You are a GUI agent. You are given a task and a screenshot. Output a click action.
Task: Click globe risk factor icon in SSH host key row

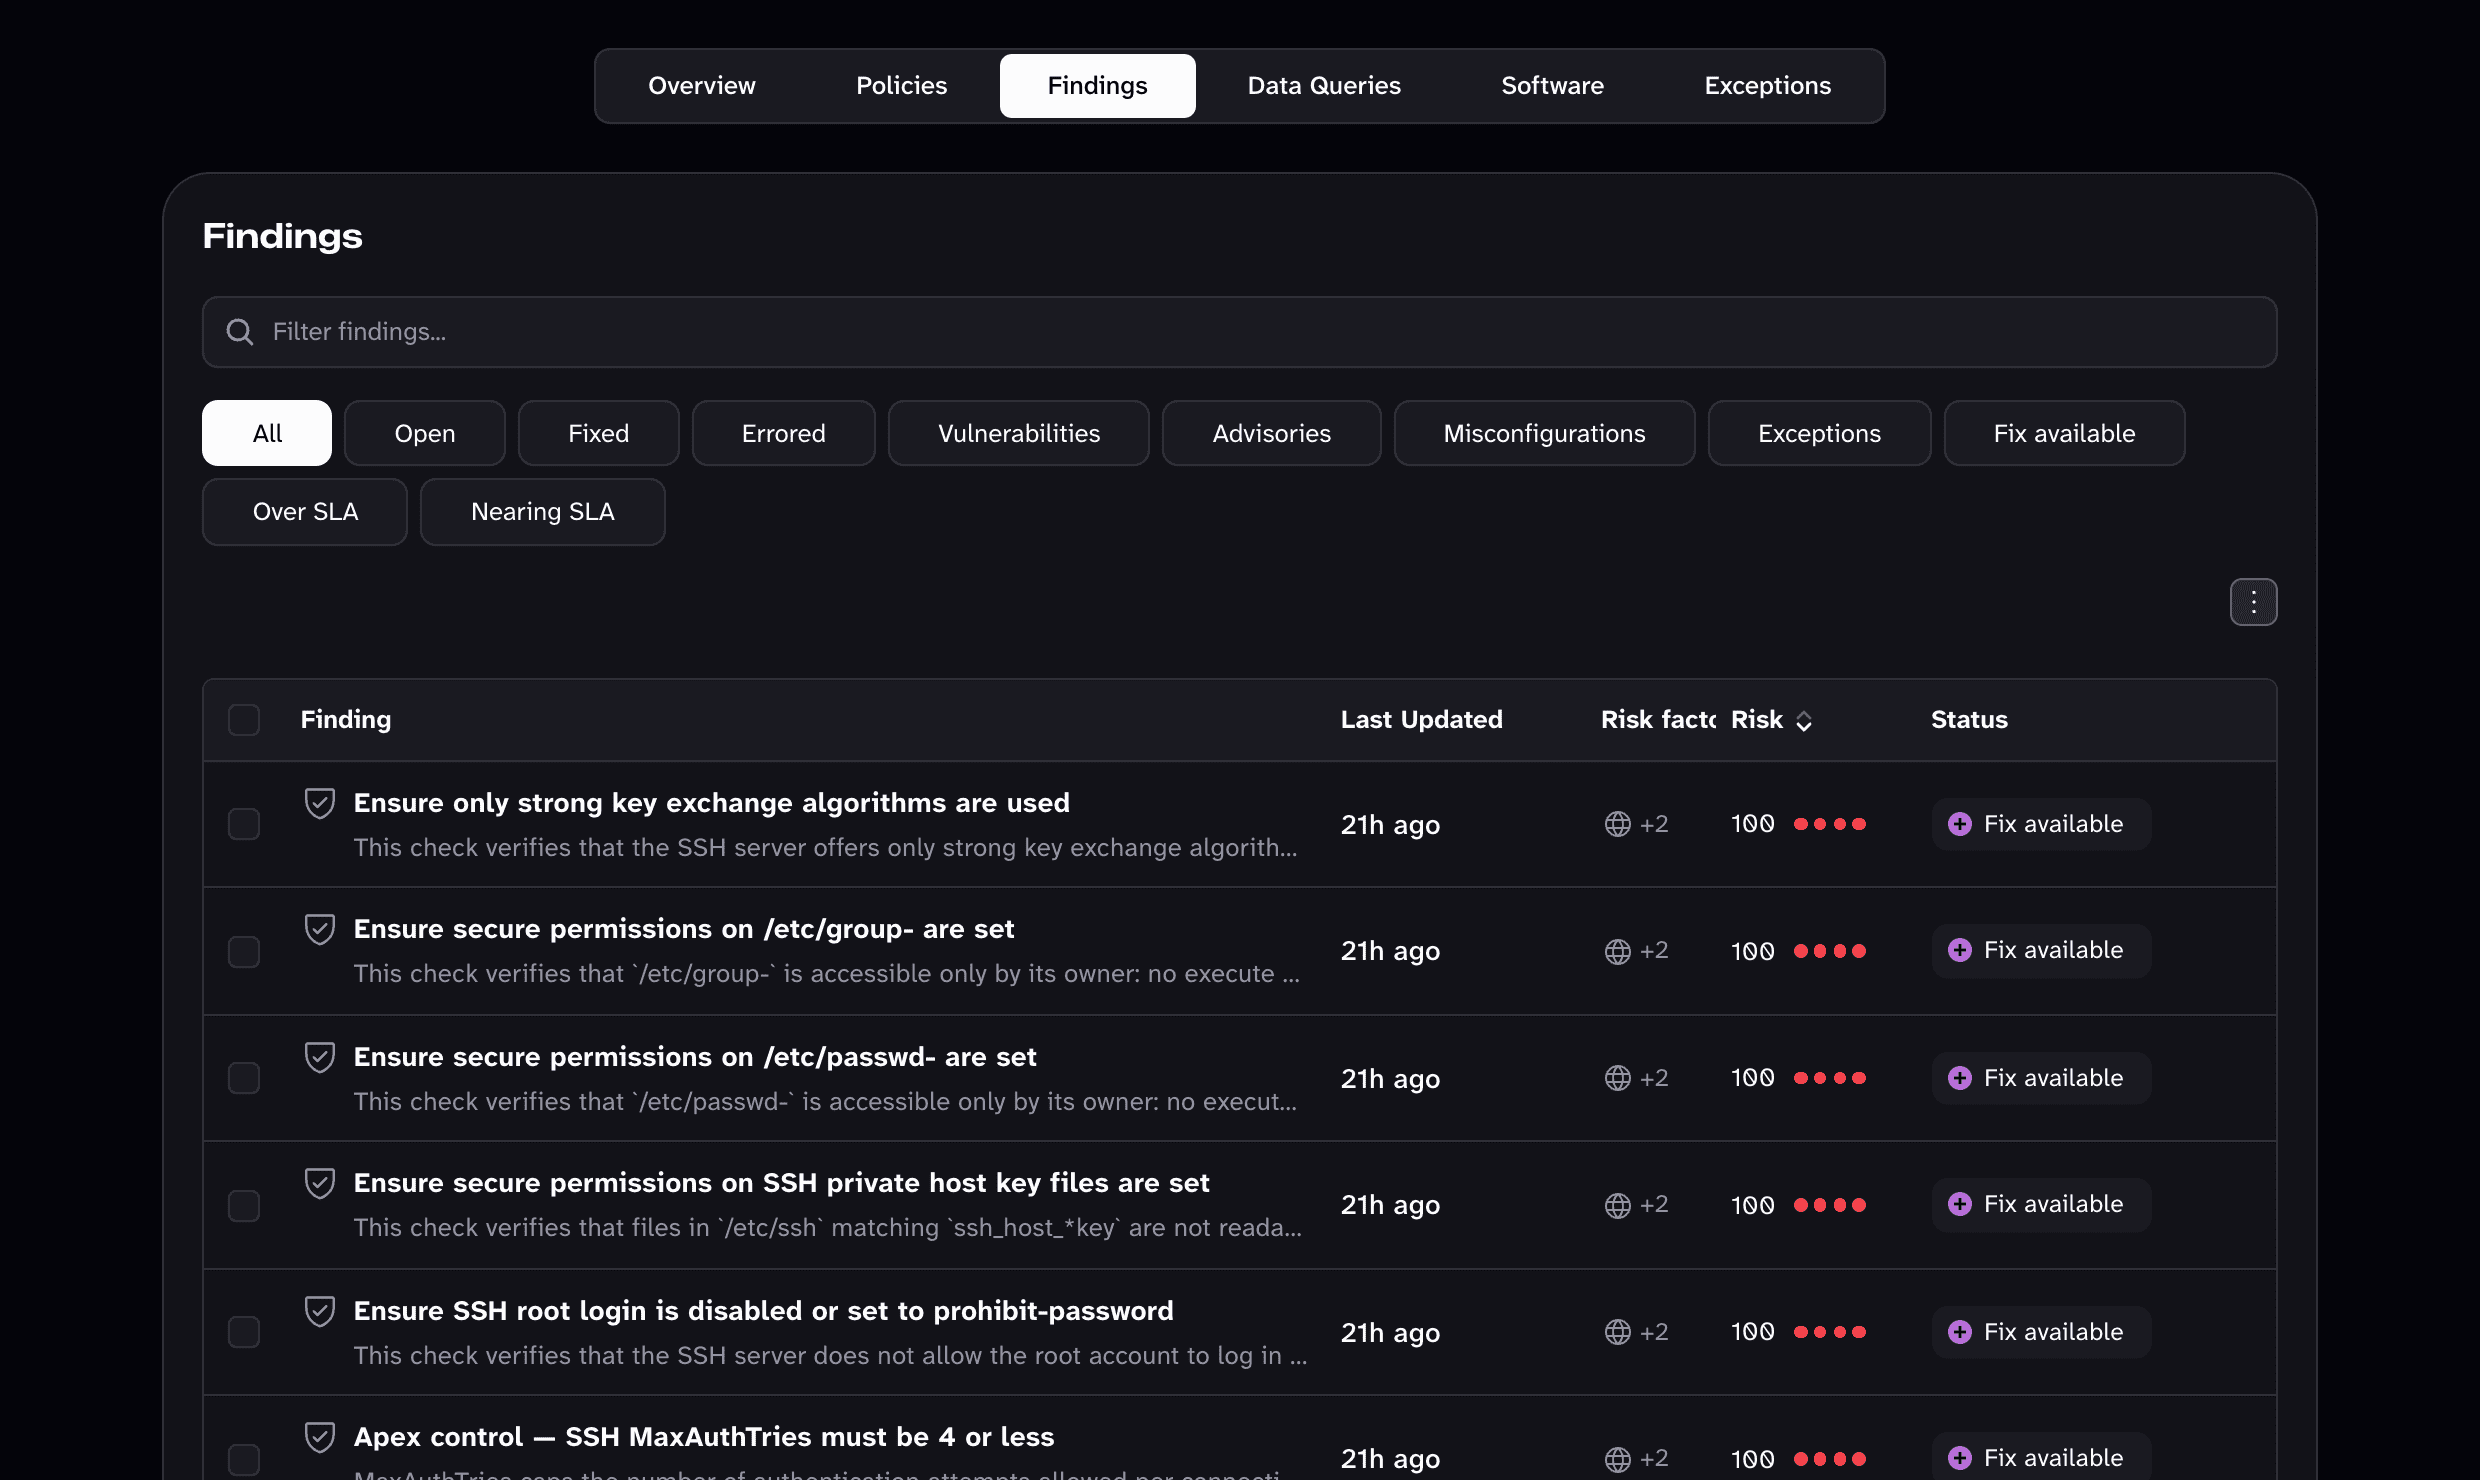tap(1617, 1205)
